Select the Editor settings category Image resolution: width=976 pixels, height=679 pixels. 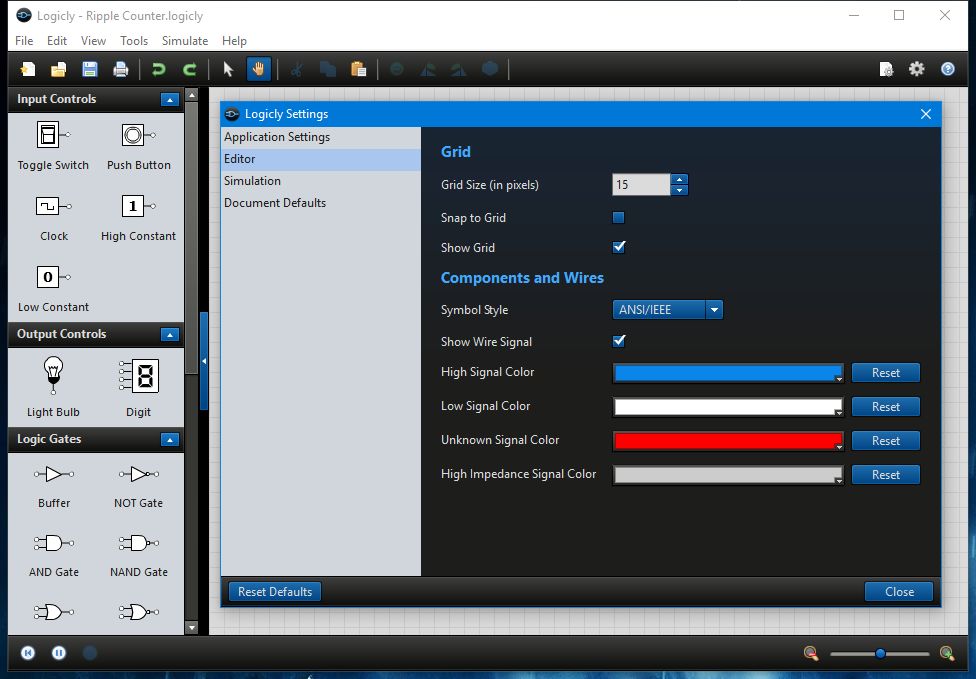pyautogui.click(x=321, y=159)
